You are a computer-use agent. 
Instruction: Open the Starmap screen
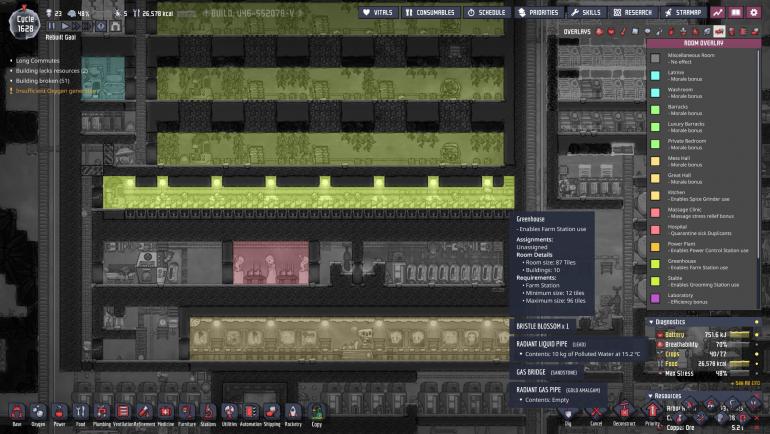point(682,13)
